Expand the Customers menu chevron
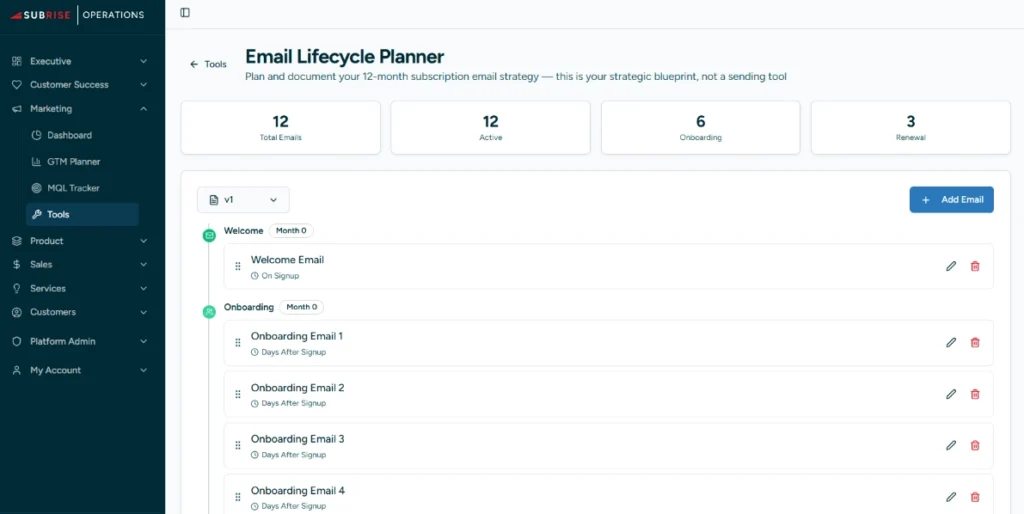1024x514 pixels. coord(144,312)
